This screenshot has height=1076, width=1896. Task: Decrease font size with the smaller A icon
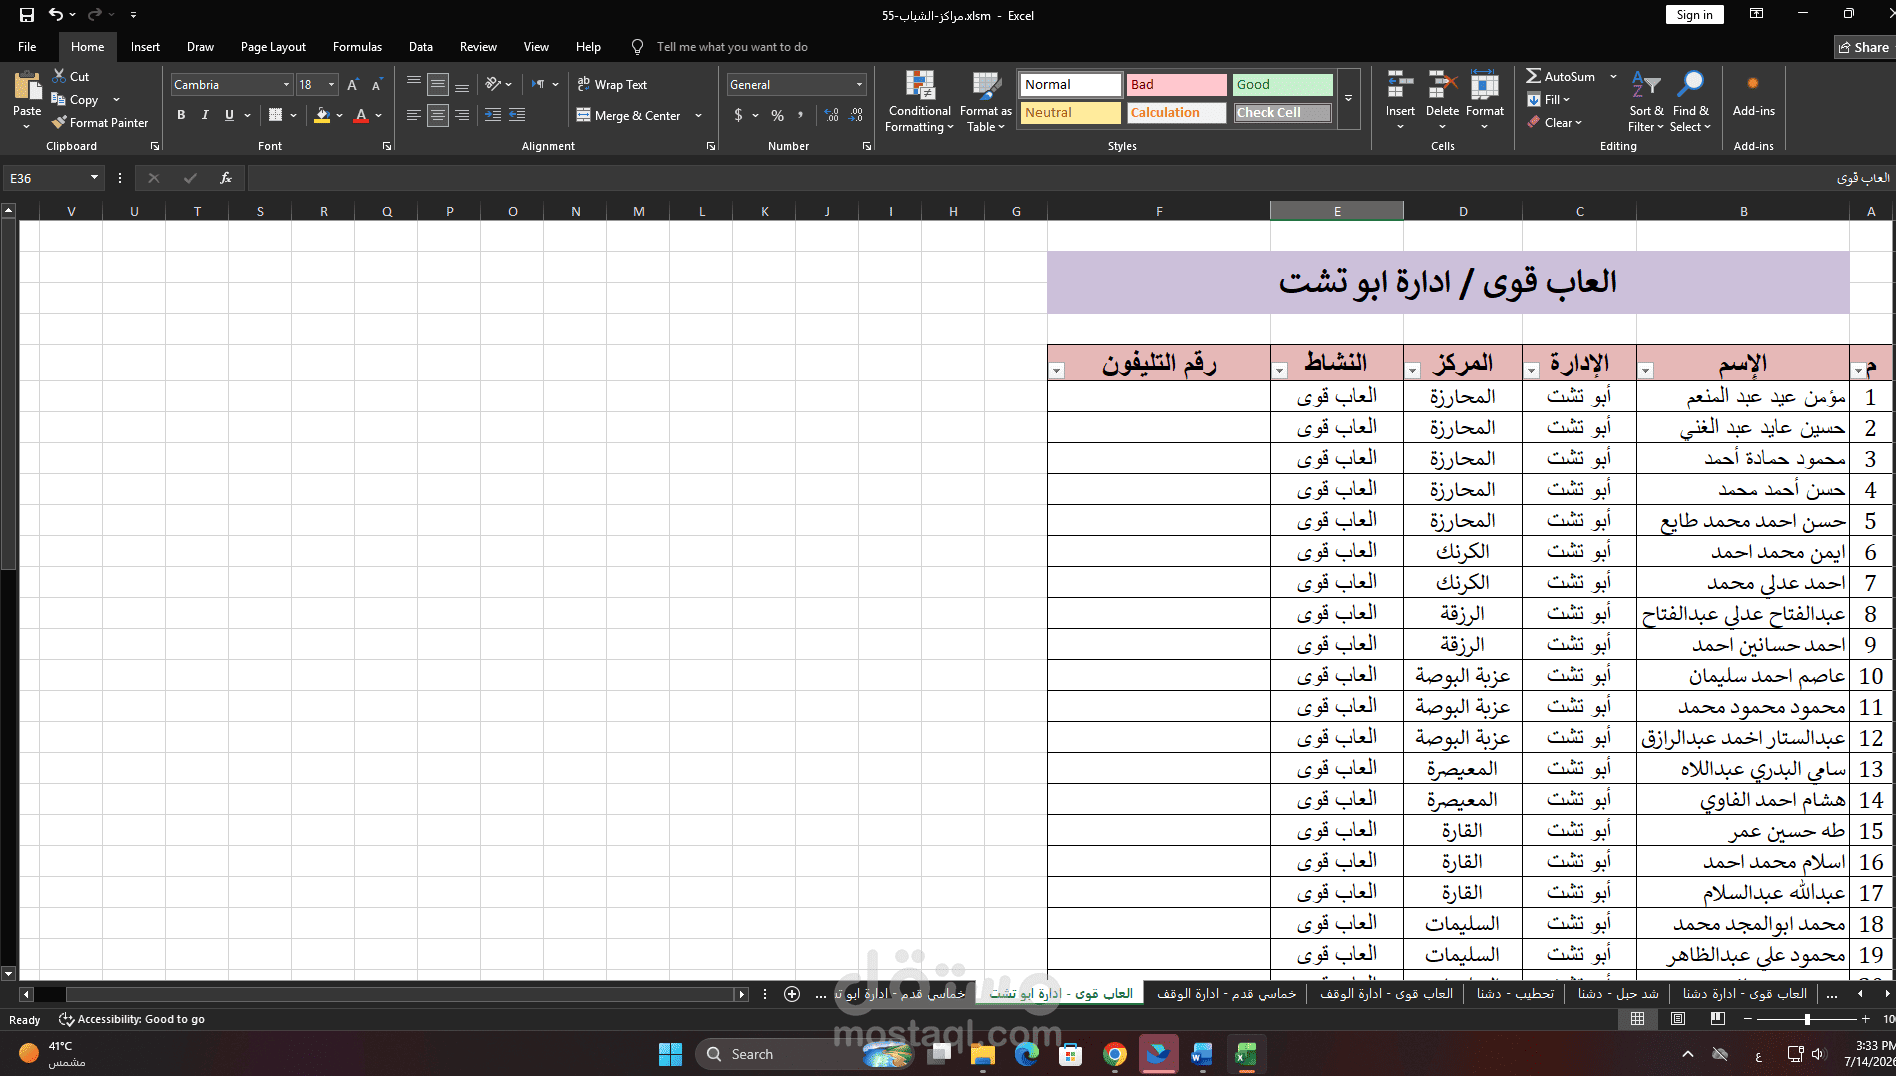(x=376, y=85)
